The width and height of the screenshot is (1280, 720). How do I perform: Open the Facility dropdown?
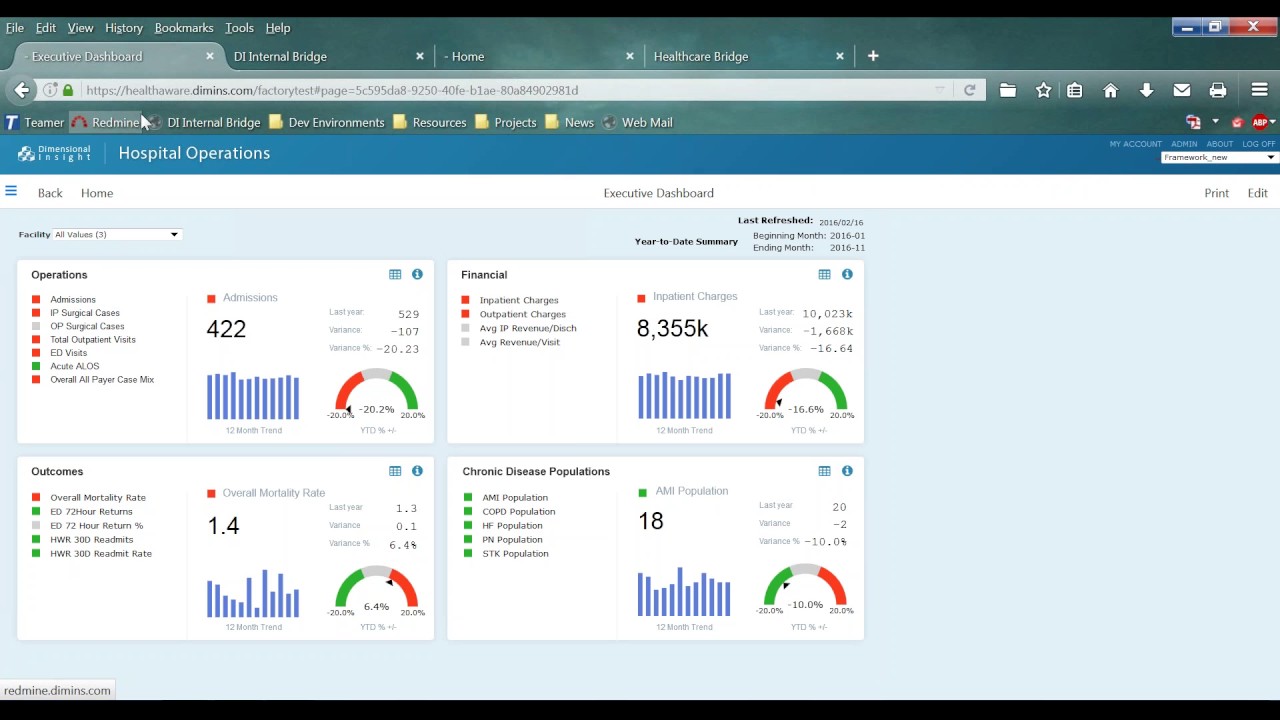coord(116,234)
